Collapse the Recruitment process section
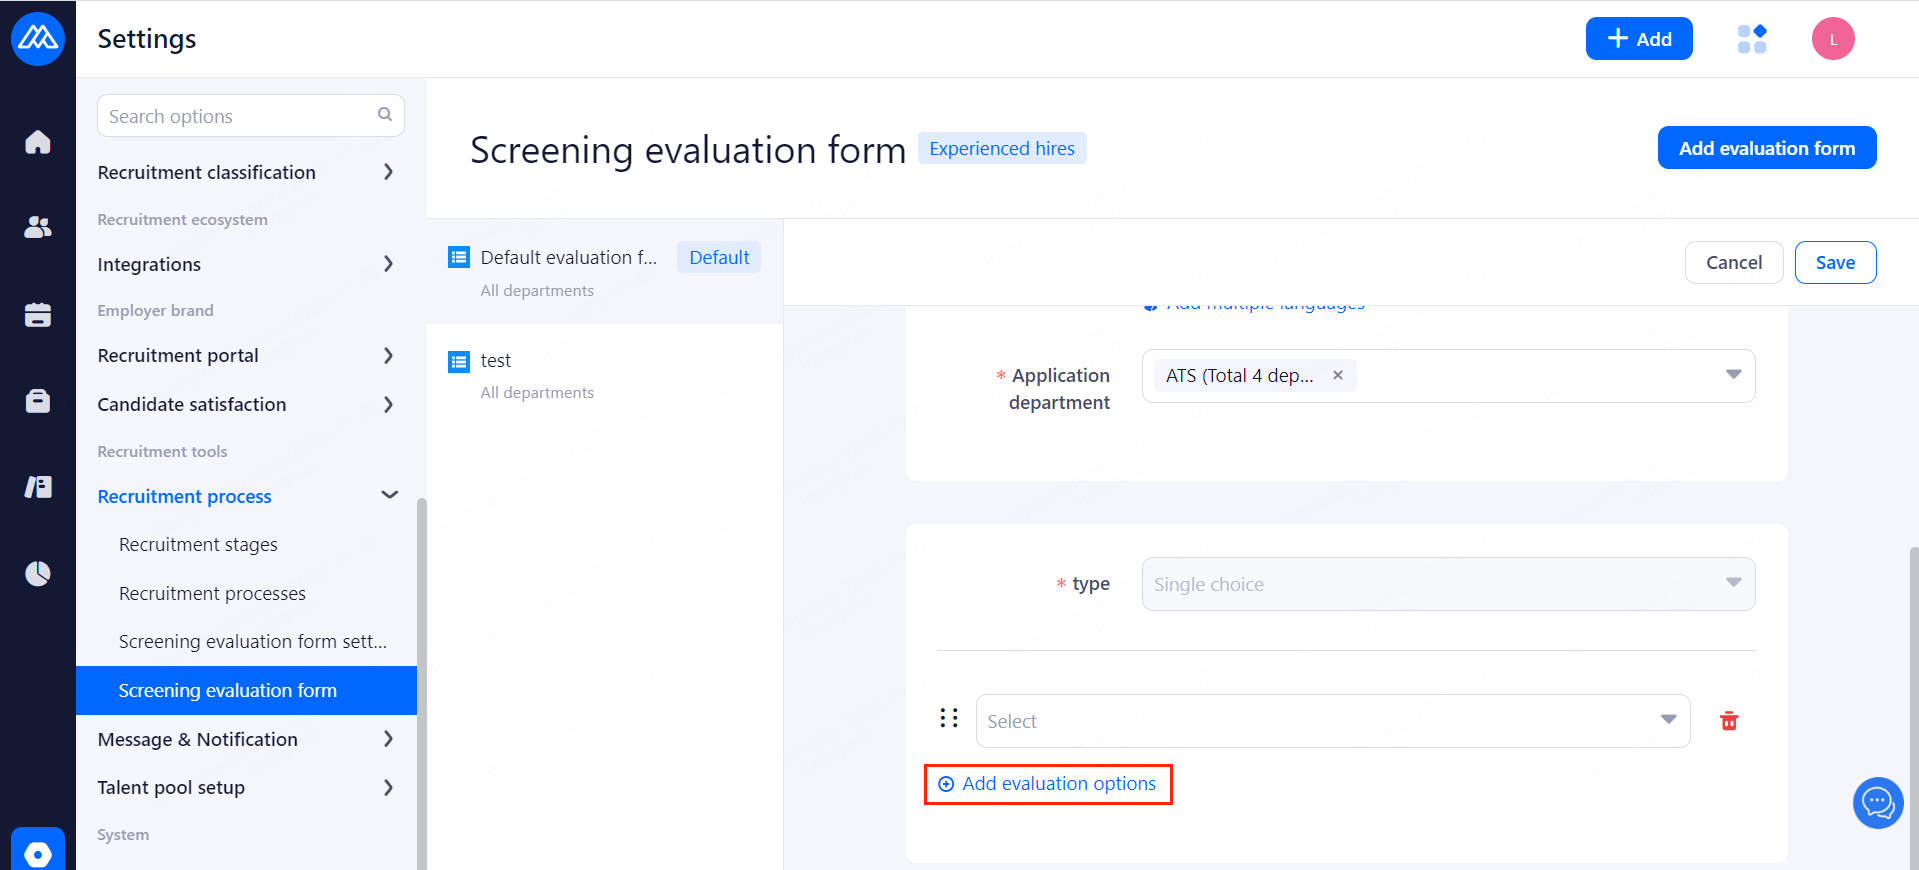 (389, 495)
